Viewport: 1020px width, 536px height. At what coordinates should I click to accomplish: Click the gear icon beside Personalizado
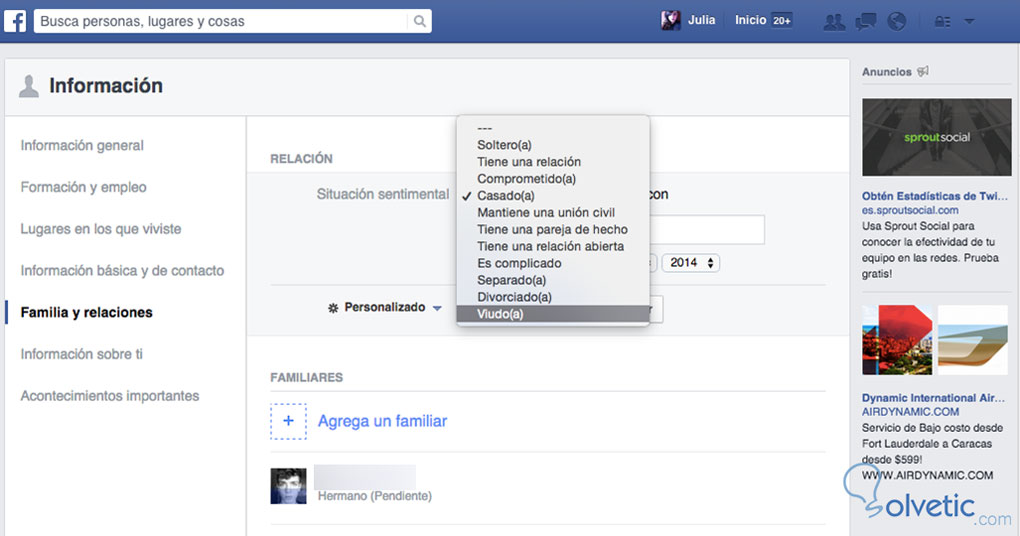(333, 308)
